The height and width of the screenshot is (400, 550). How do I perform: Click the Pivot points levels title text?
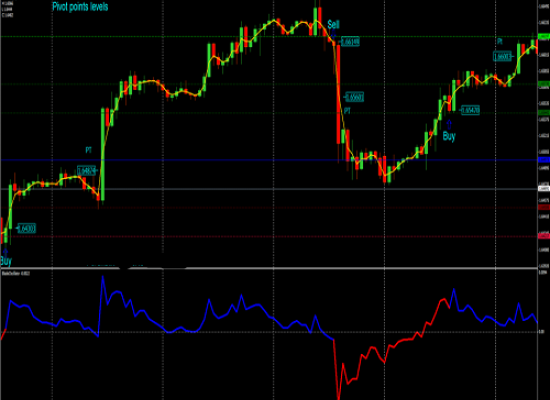[80, 7]
